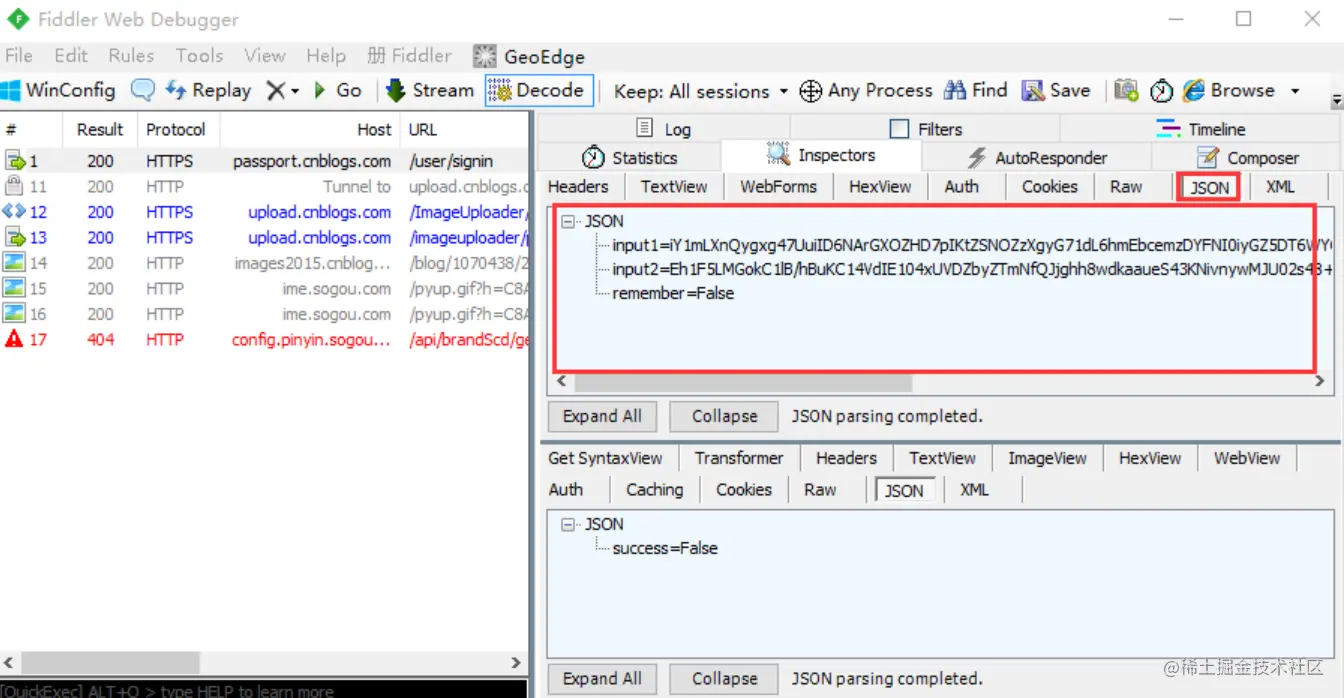Open the Statistics tab
1344x698 pixels.
pyautogui.click(x=629, y=158)
